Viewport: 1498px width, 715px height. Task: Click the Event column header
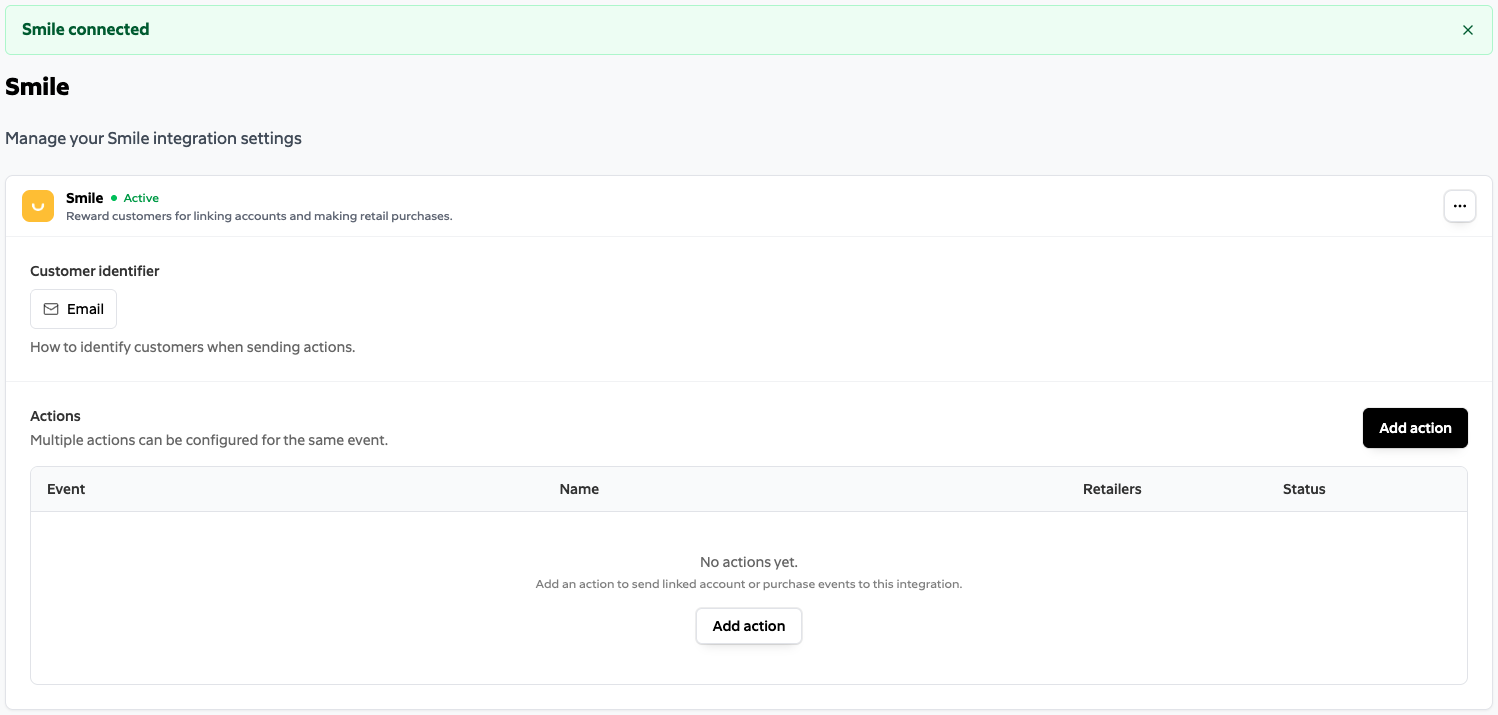(x=66, y=489)
